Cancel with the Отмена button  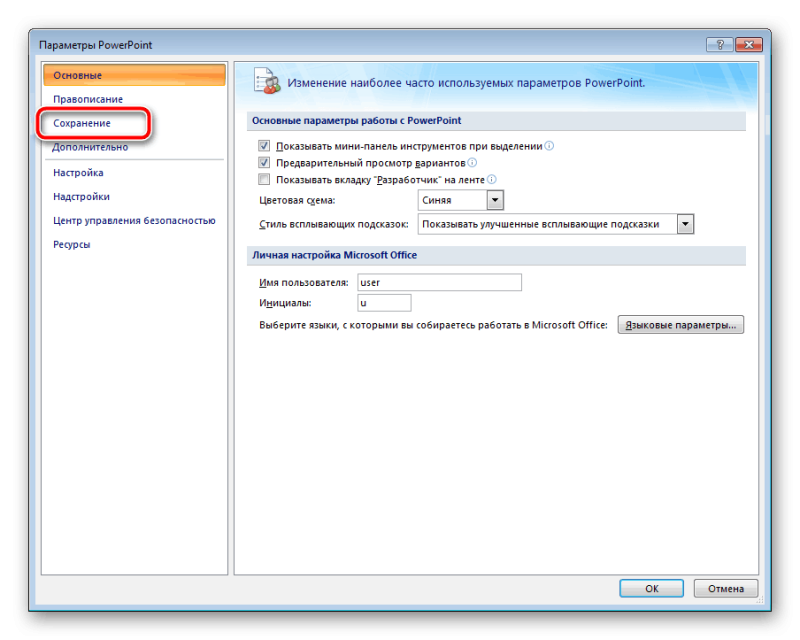(x=726, y=588)
